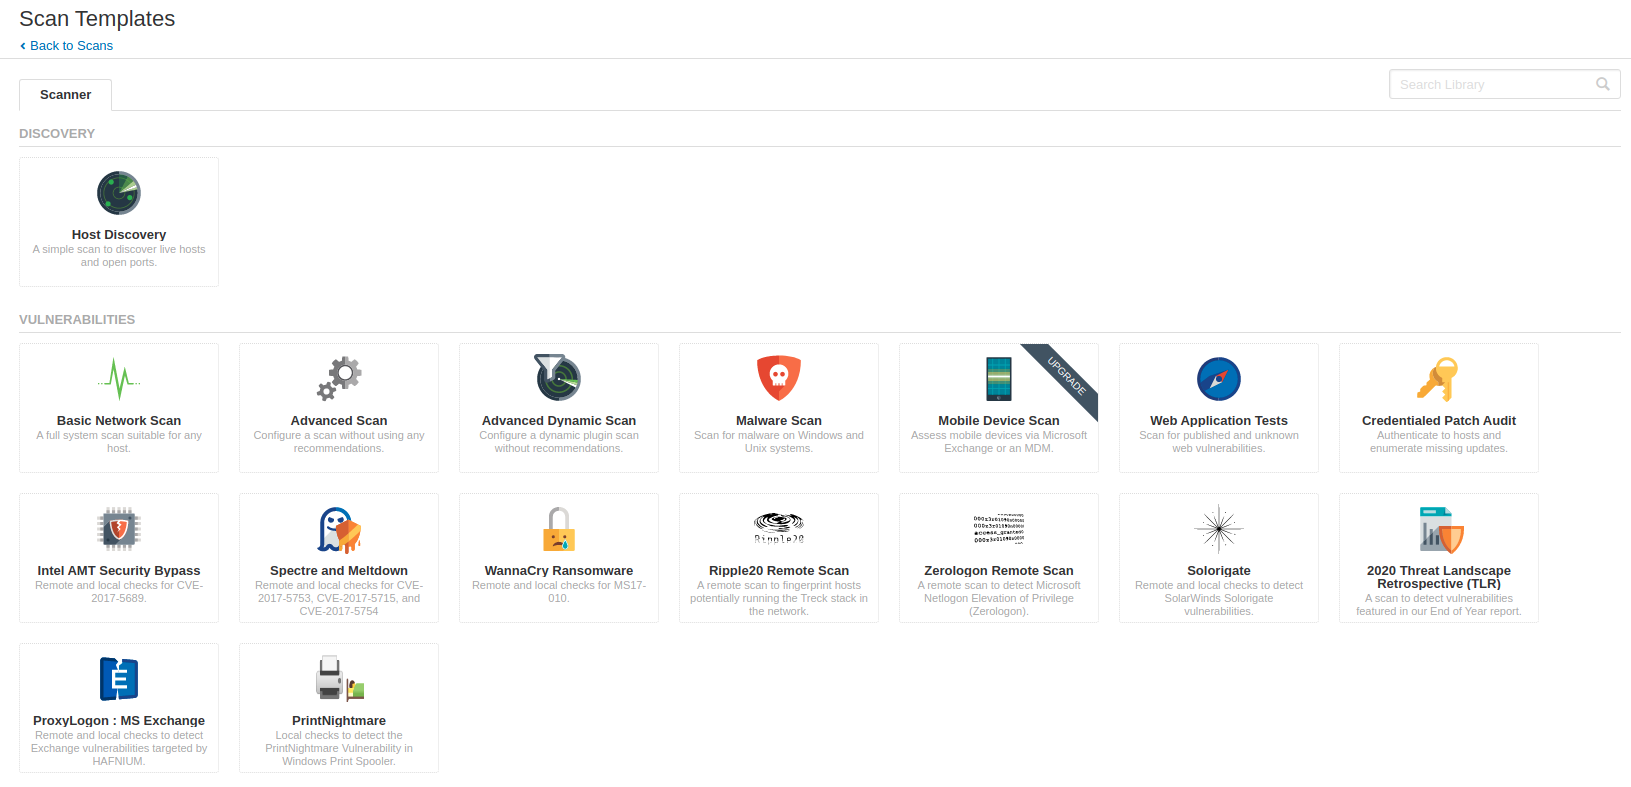Select the WannaCry Ransomware padlock icon
1631x787 pixels.
pyautogui.click(x=559, y=529)
